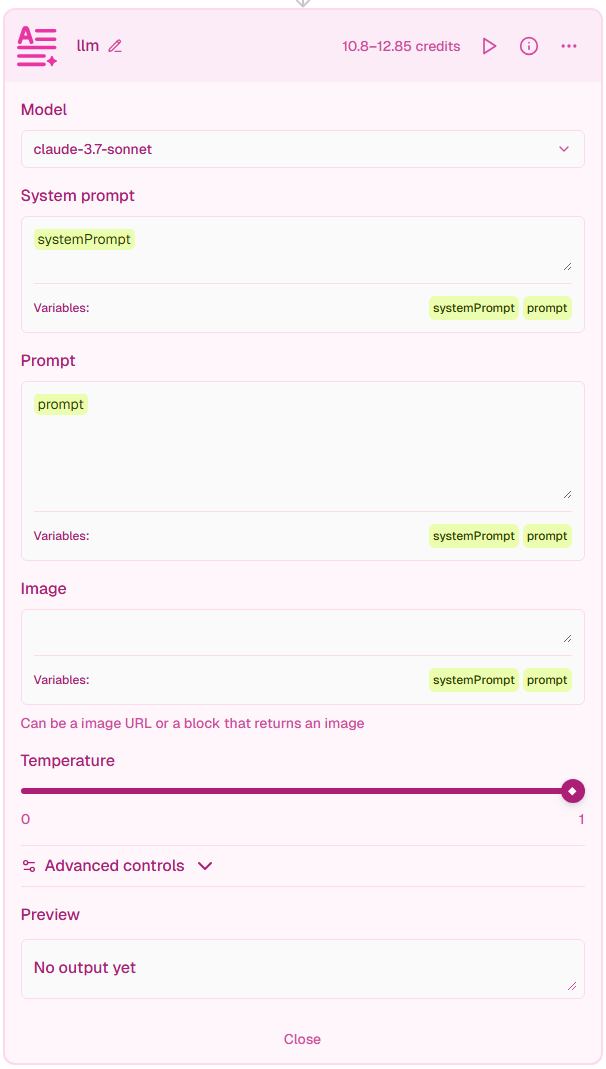
Task: Insert systemPrompt variable under Image field
Action: 474,680
